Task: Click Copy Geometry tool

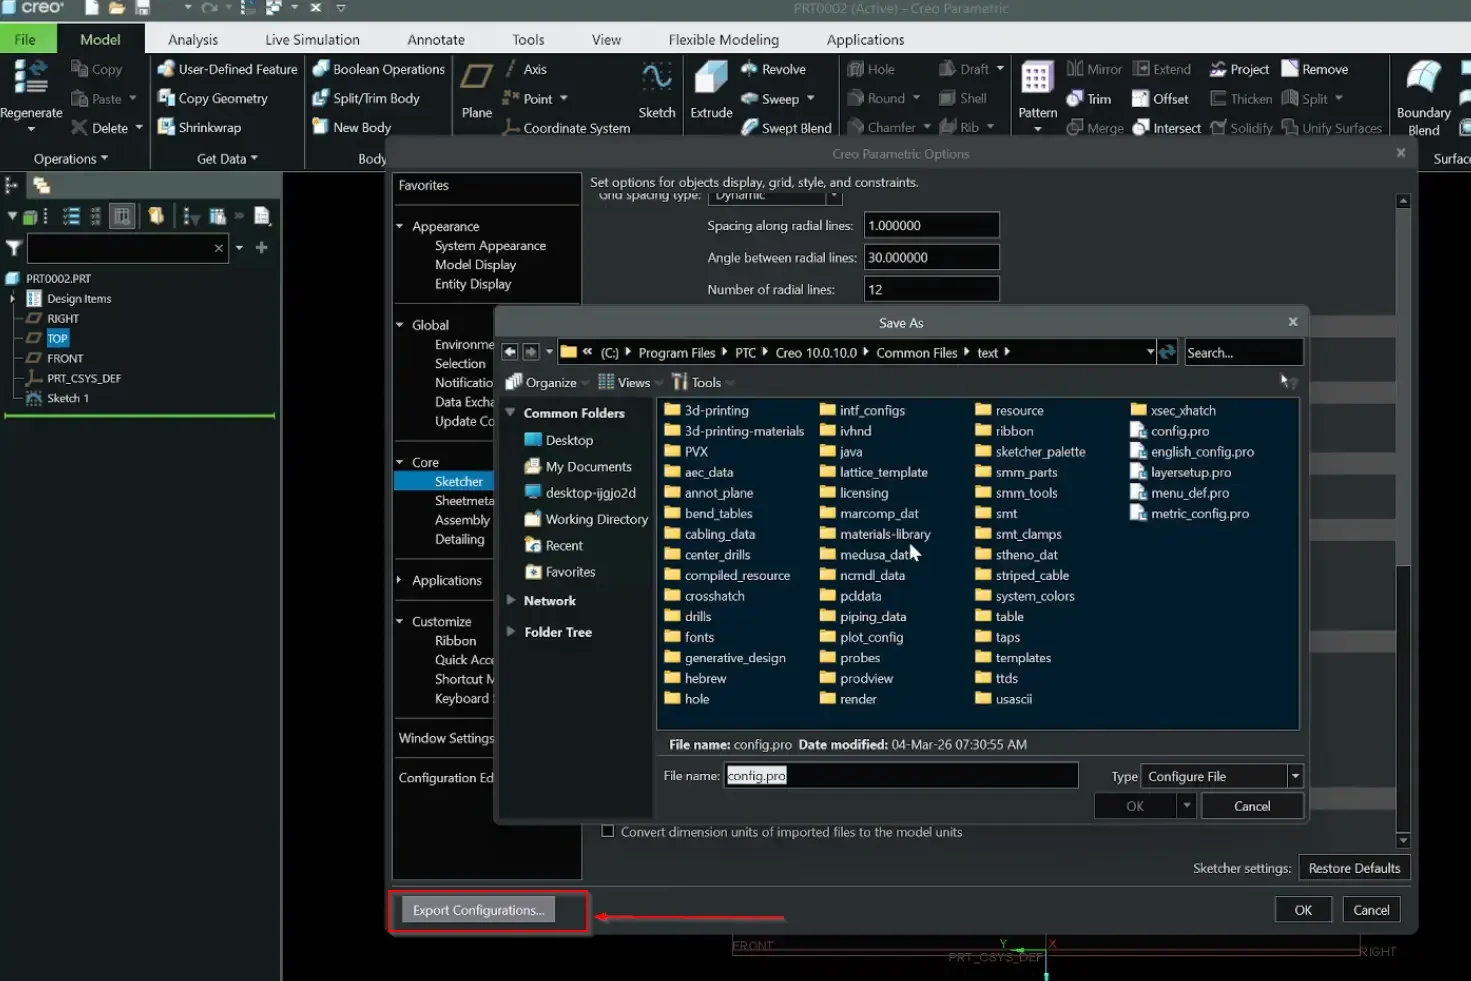Action: (212, 98)
